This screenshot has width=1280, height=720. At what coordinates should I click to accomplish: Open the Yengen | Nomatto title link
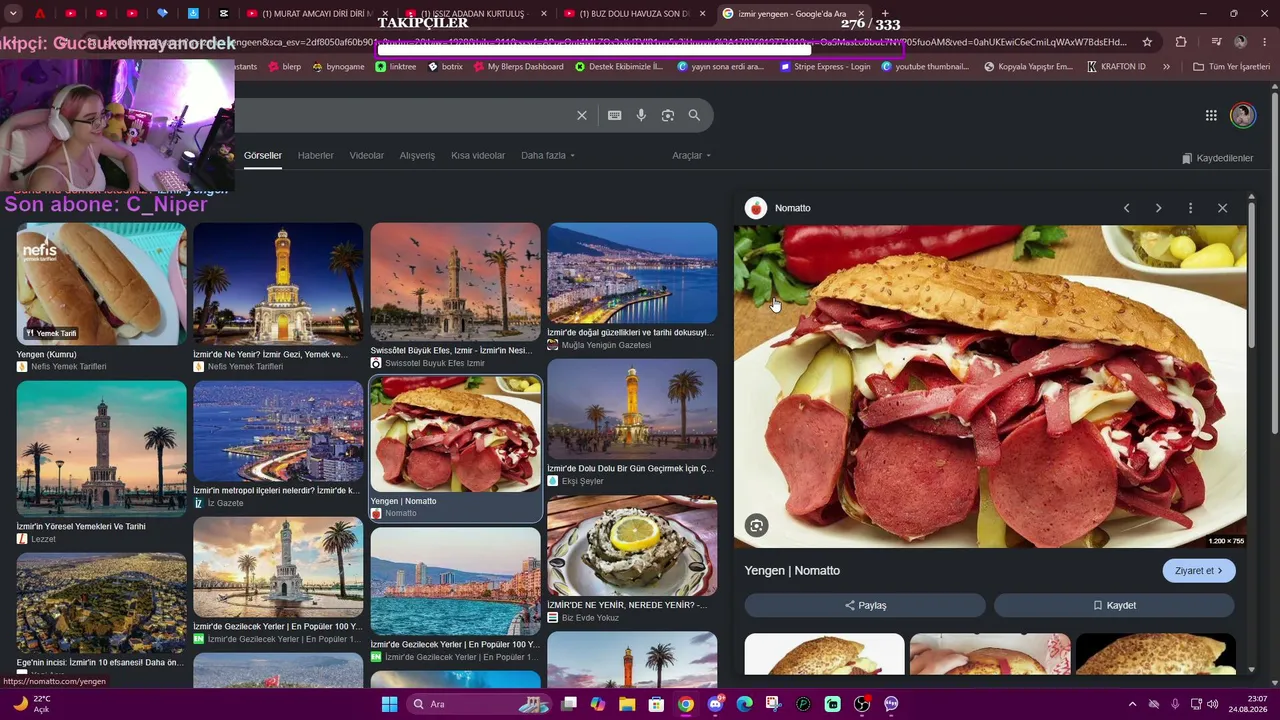coord(792,571)
